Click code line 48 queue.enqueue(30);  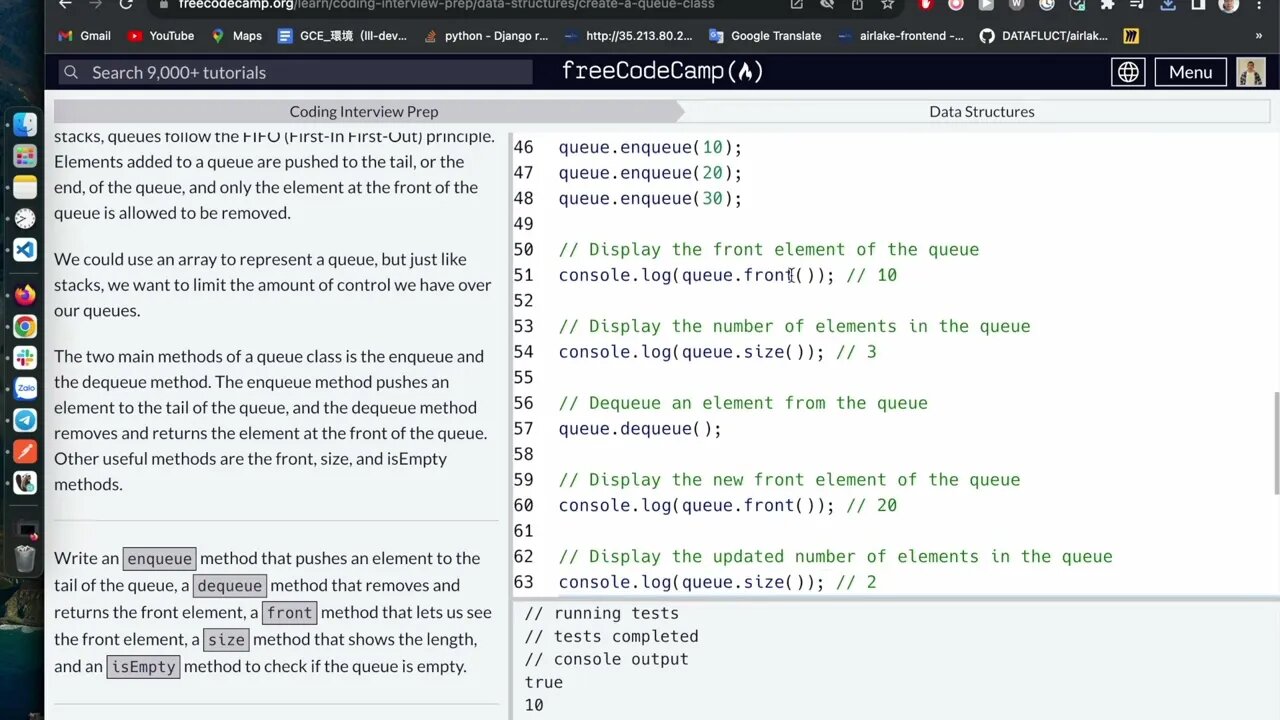pos(650,198)
